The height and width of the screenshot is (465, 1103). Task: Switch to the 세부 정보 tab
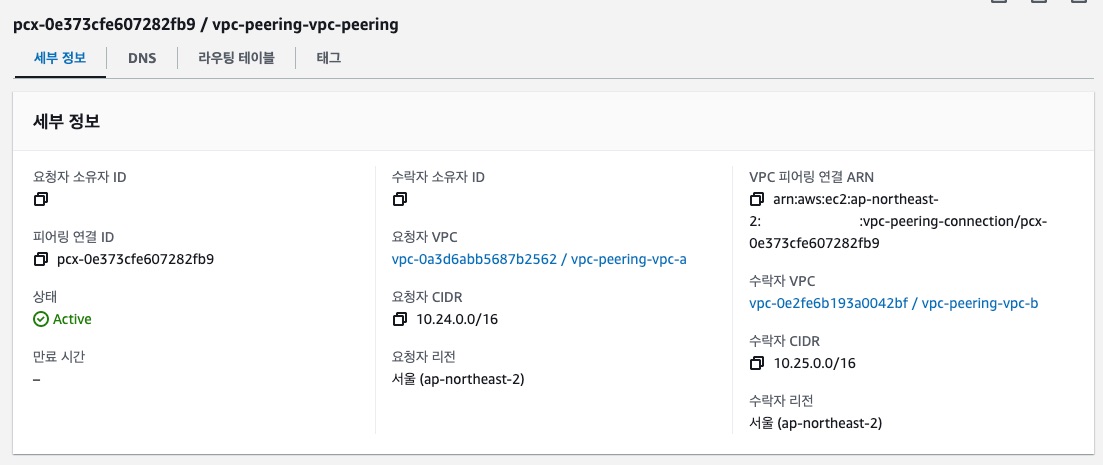click(x=60, y=58)
